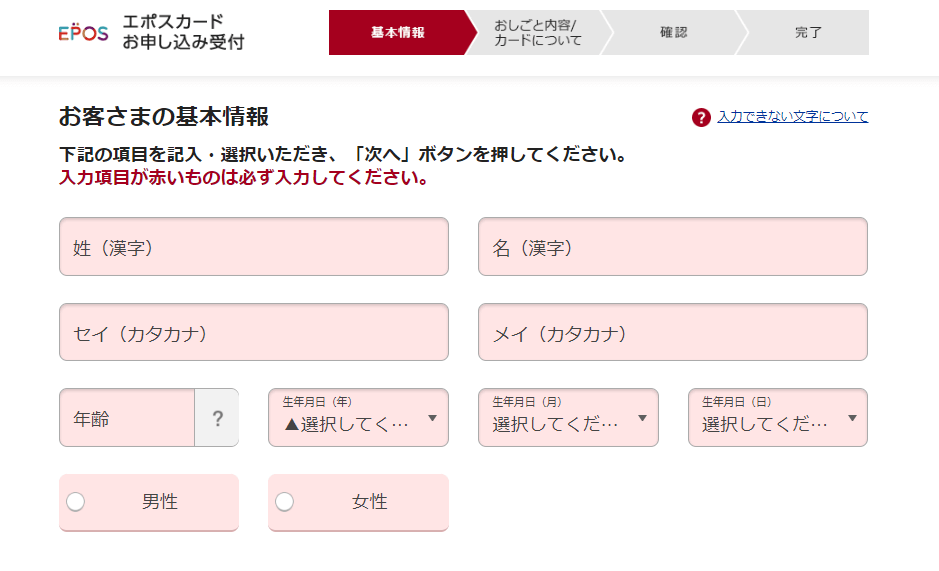Click the EPOS logo icon
939x571 pixels.
coord(83,32)
